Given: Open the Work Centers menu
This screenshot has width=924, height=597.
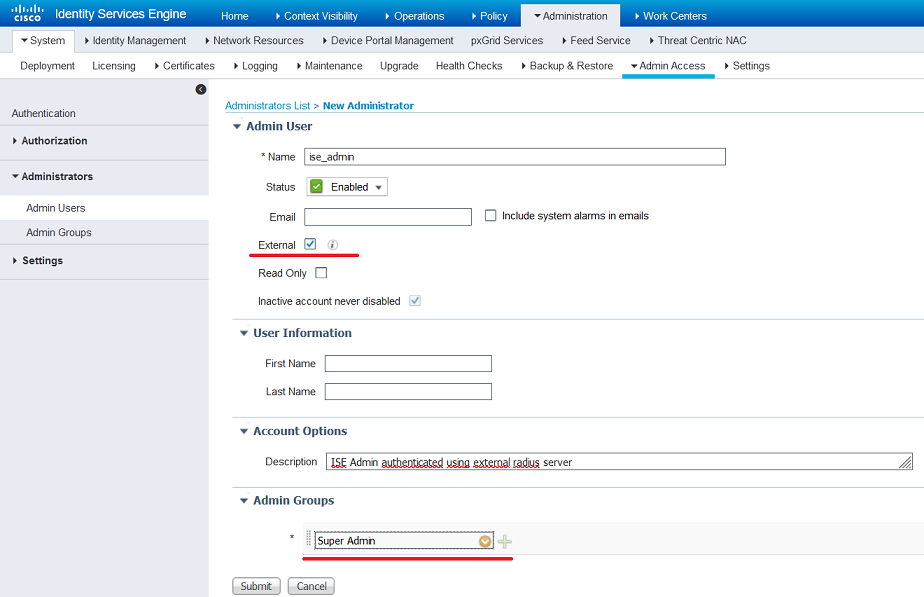Looking at the screenshot, I should click(671, 16).
